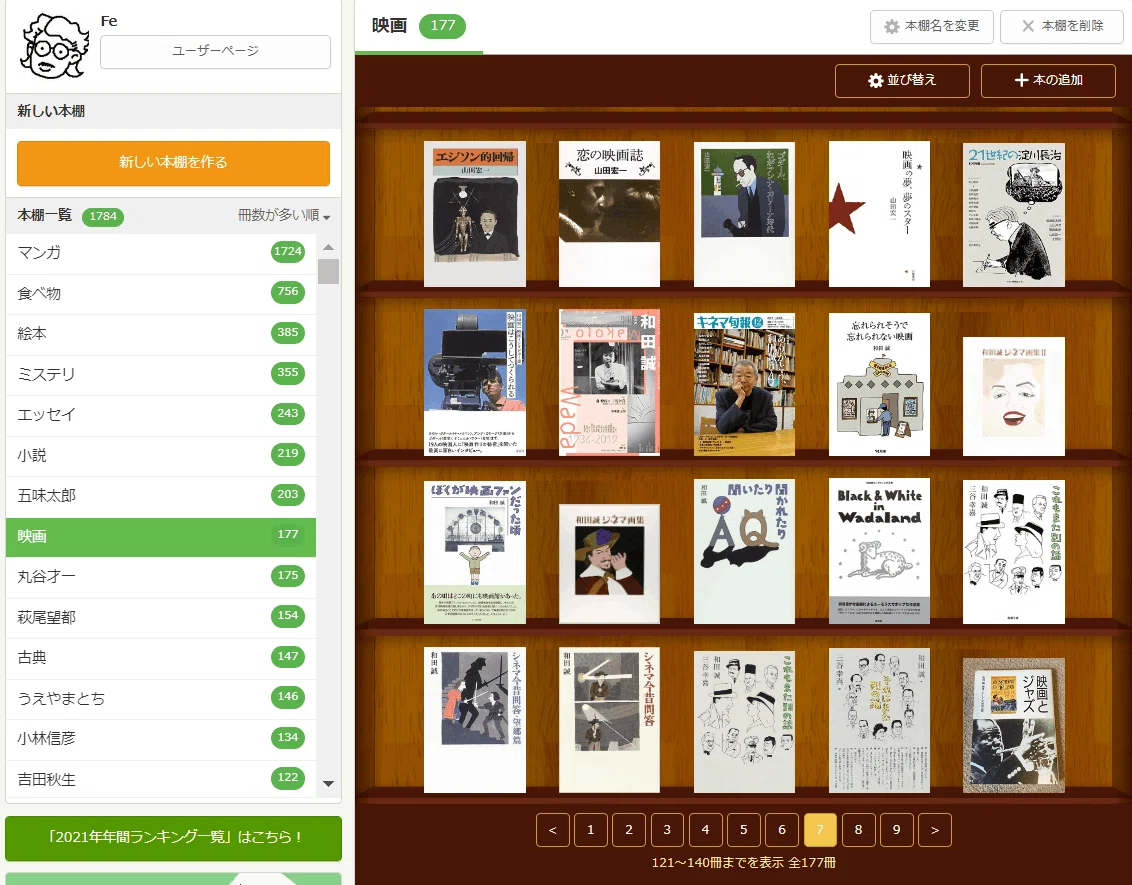Go to page 9
Image resolution: width=1132 pixels, height=885 pixels.
pos(897,830)
